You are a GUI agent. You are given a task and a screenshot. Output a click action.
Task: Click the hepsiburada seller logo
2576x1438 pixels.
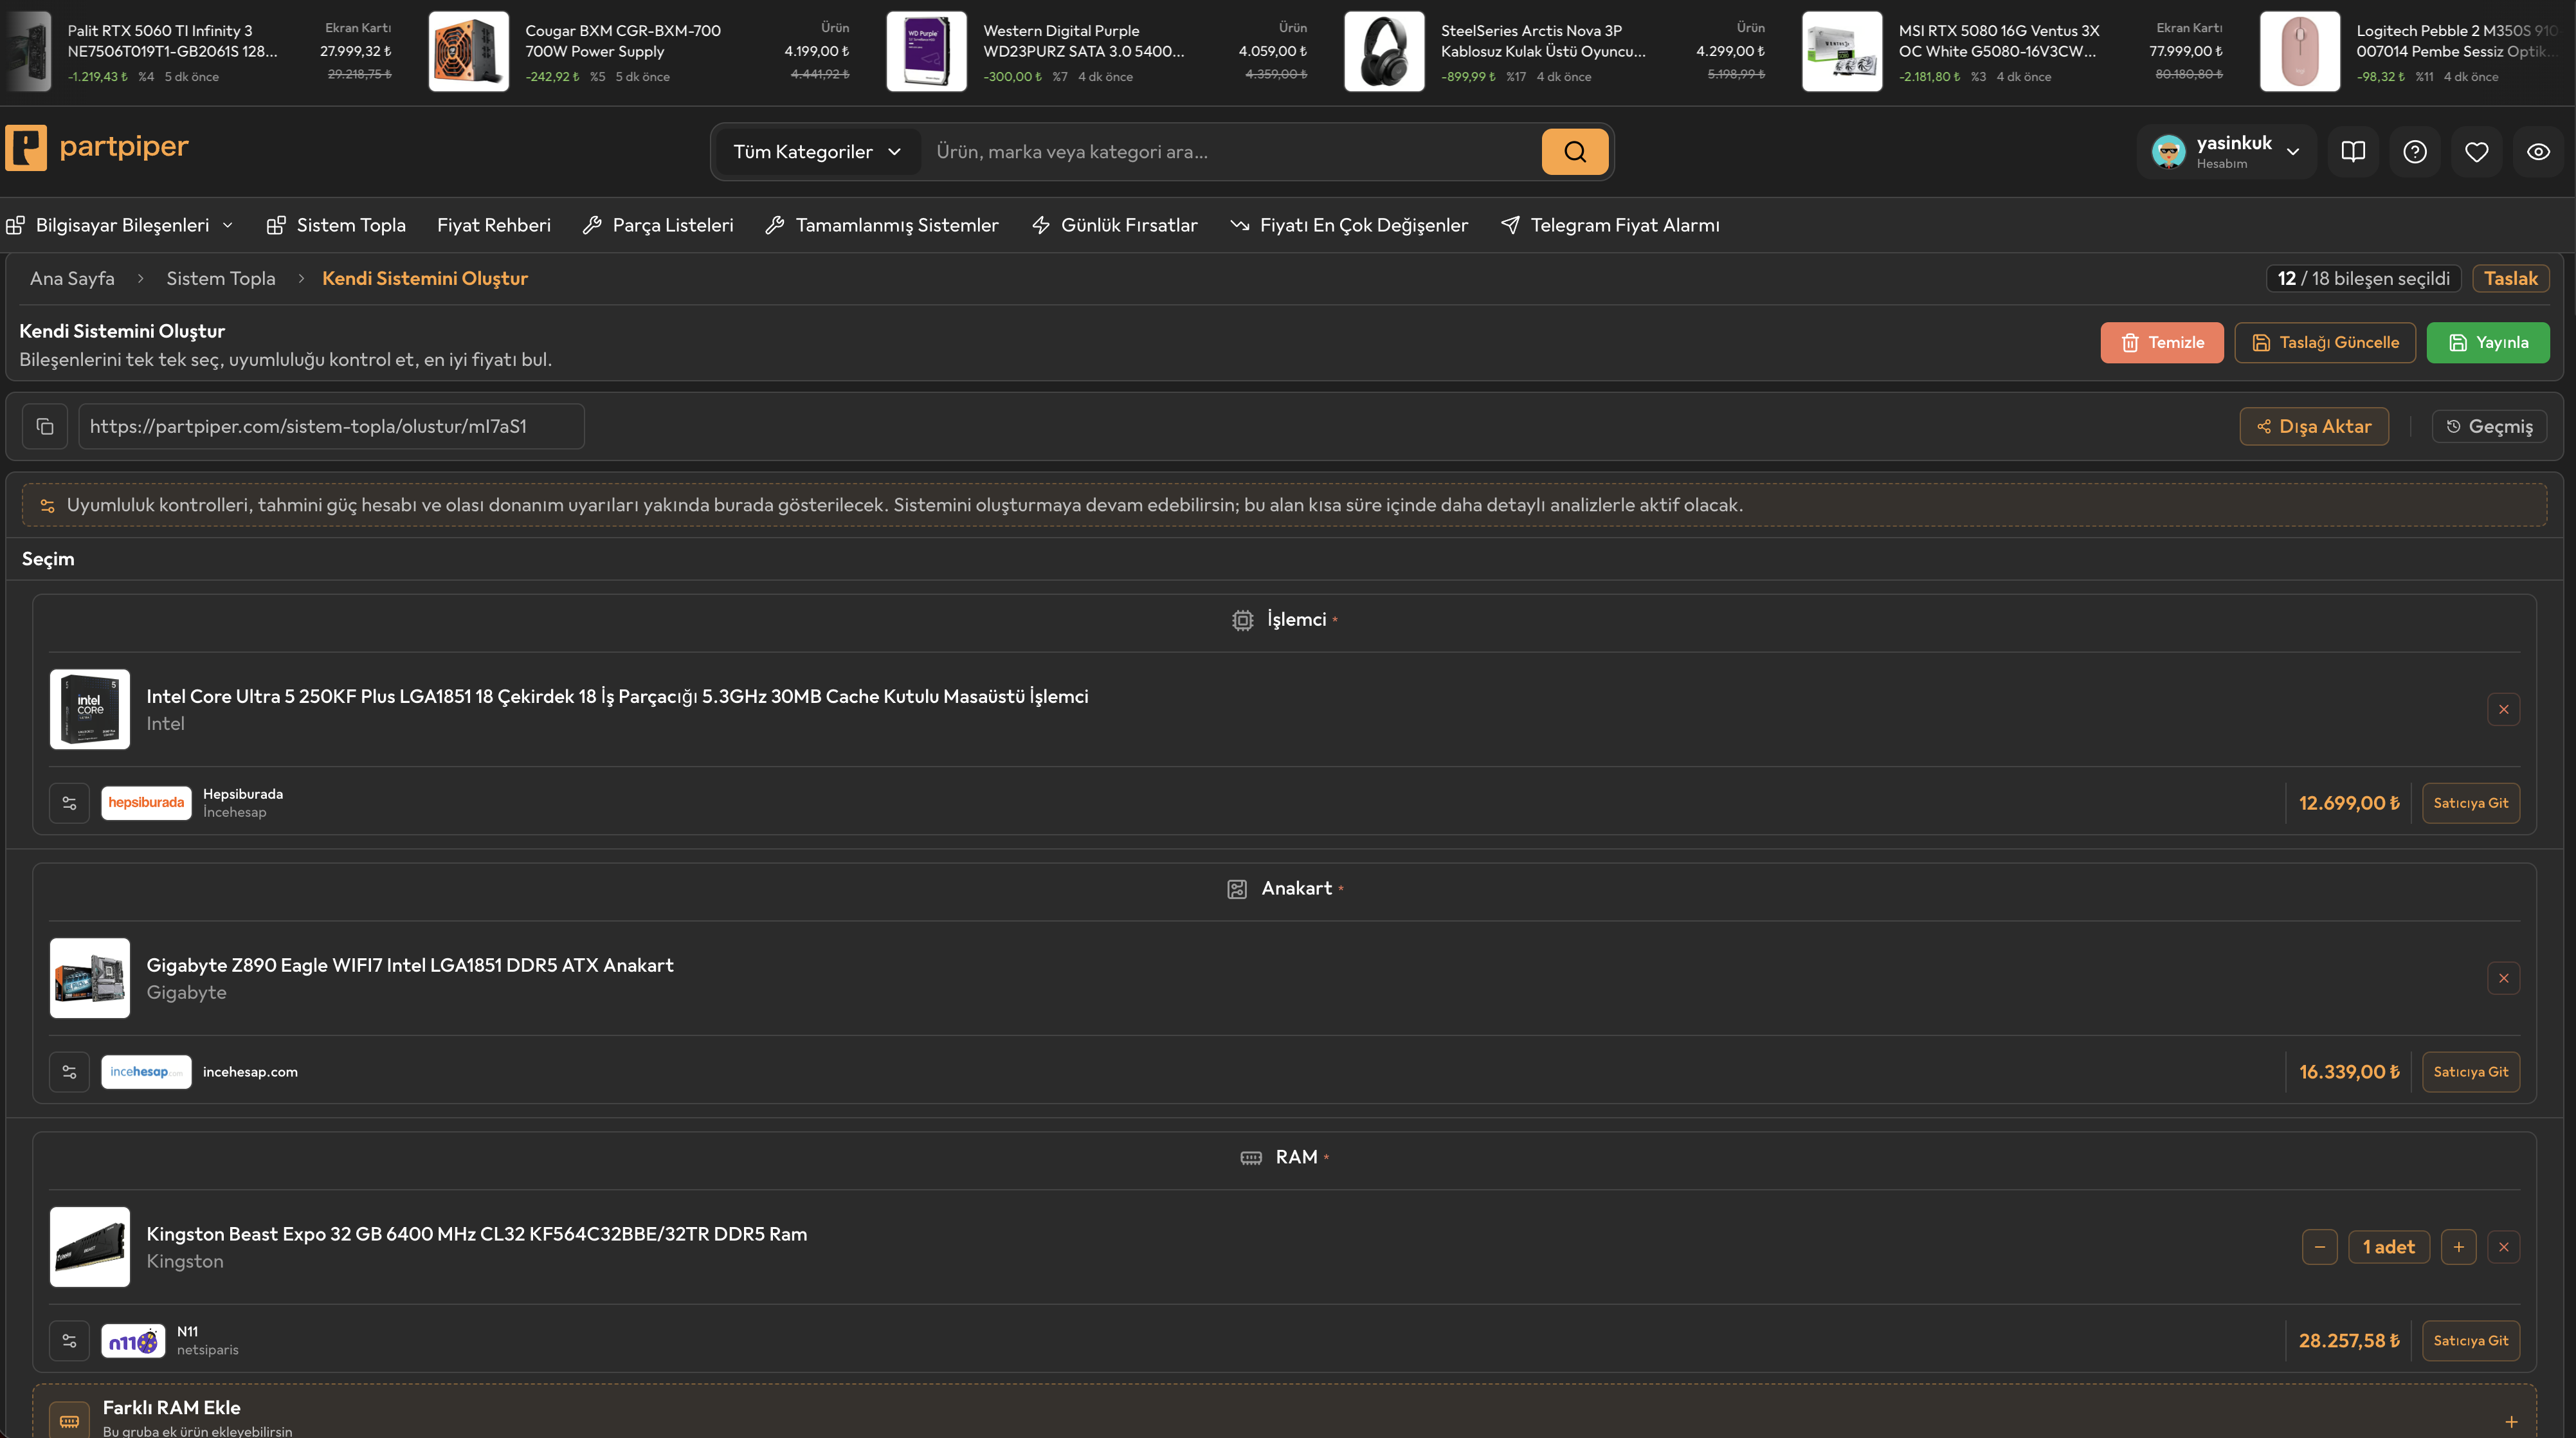[146, 803]
